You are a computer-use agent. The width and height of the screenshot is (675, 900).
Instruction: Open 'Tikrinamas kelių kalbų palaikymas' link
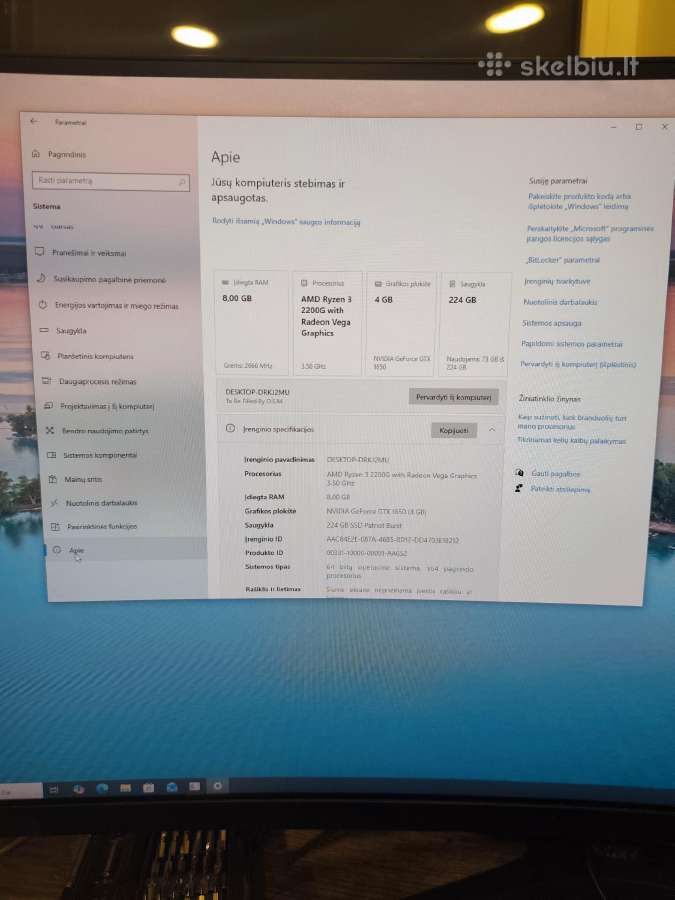[x=572, y=441]
